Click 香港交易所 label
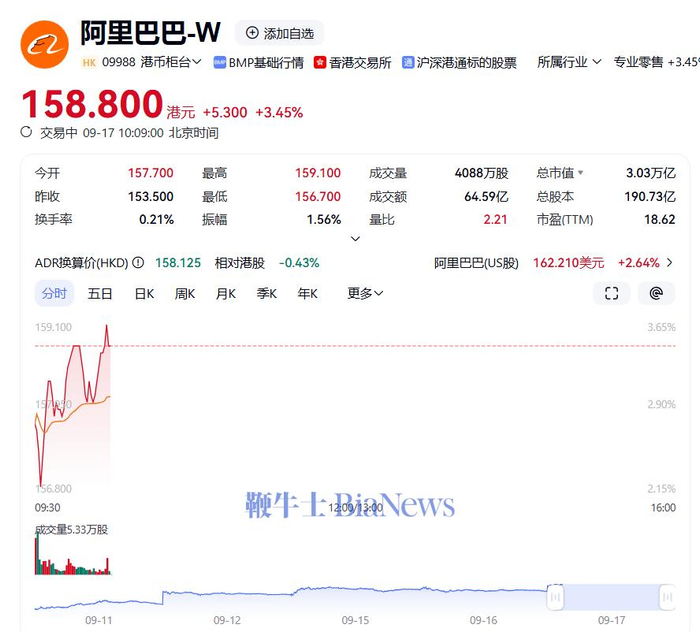 (360, 62)
